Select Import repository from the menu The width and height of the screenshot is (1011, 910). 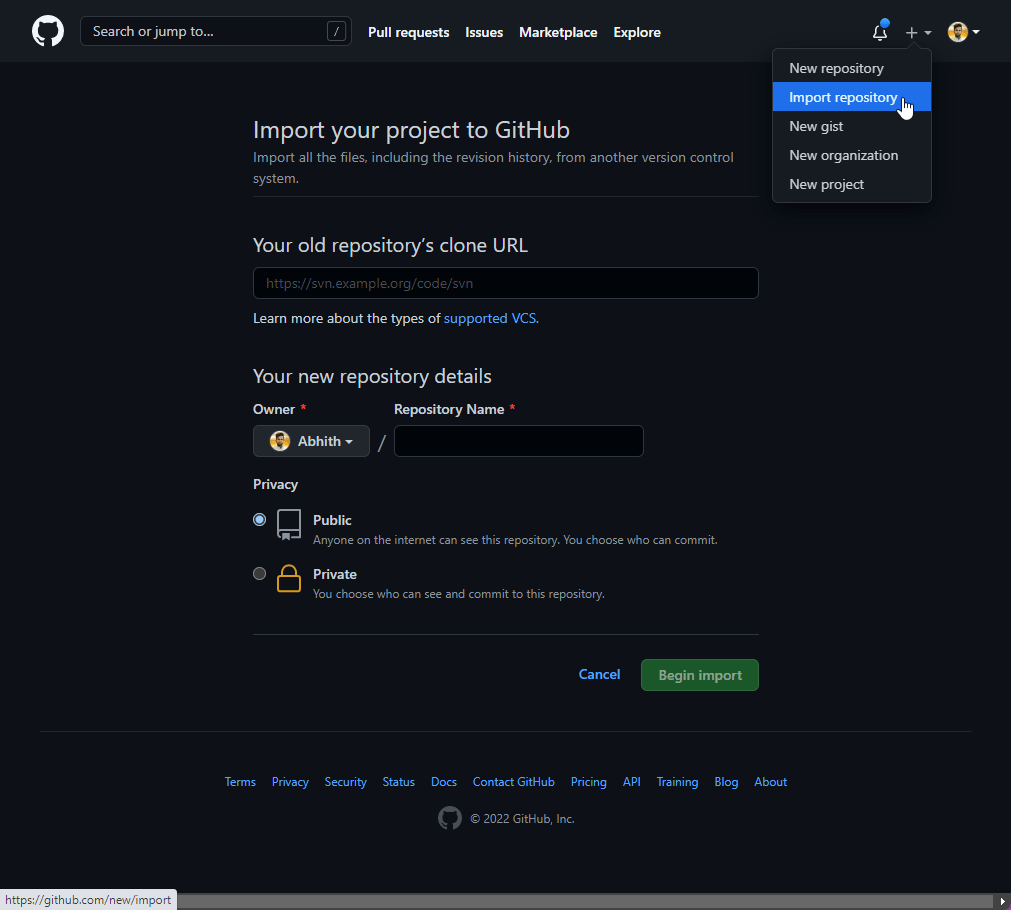coord(843,97)
